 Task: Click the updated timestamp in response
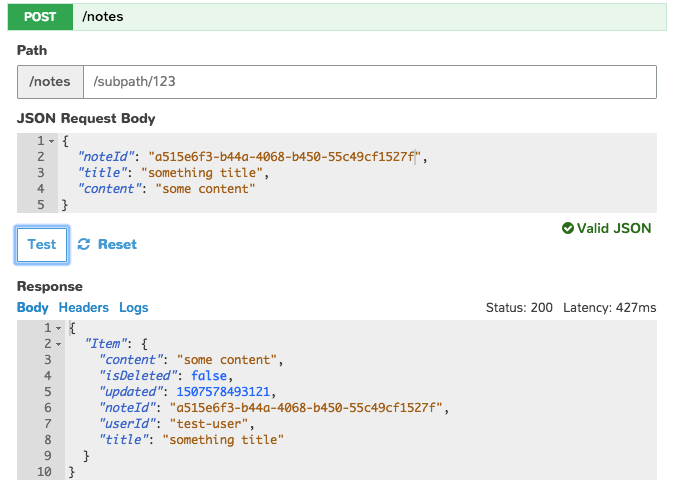pos(221,391)
